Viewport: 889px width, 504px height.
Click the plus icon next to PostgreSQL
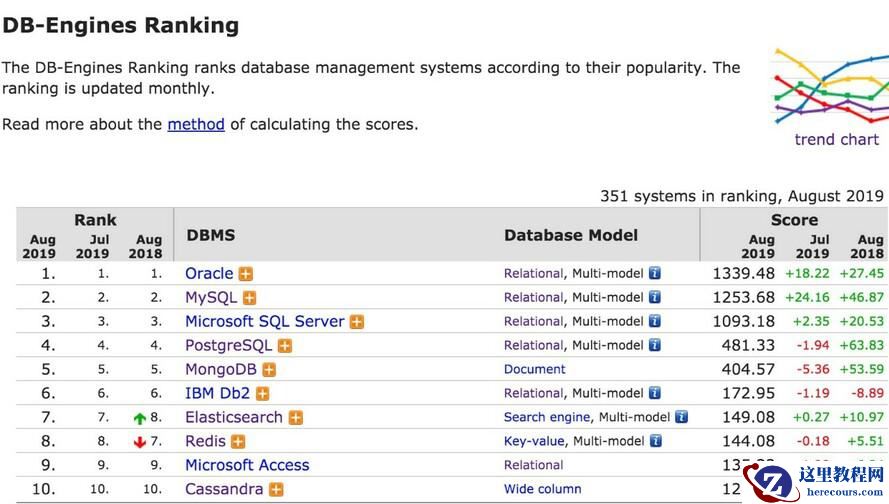tap(285, 346)
